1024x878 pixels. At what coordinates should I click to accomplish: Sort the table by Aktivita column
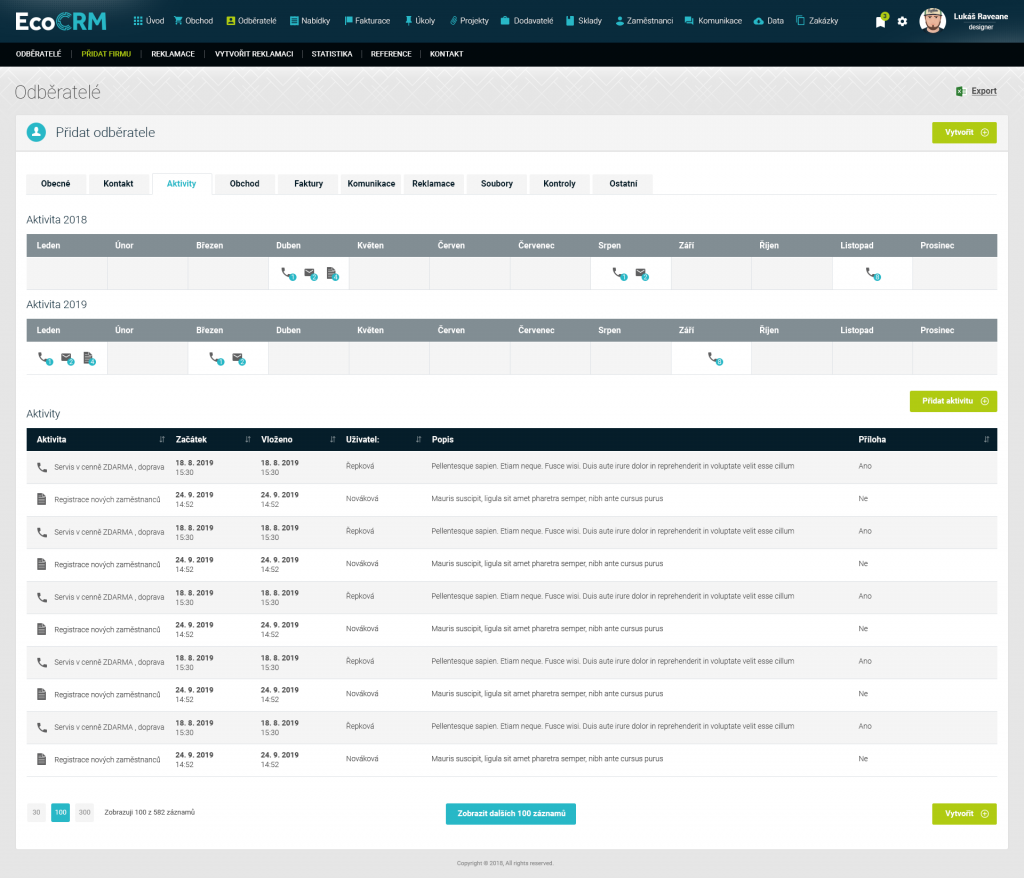point(162,439)
